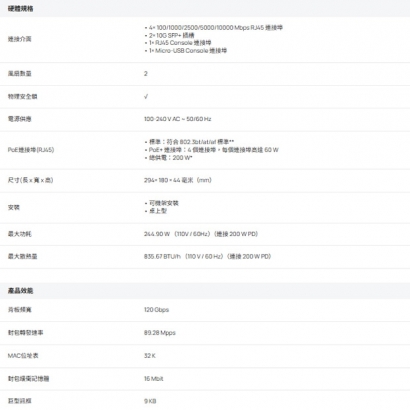Click the PoE+ line ending in '60 W'
The height and width of the screenshot is (410, 410).
click(x=211, y=150)
